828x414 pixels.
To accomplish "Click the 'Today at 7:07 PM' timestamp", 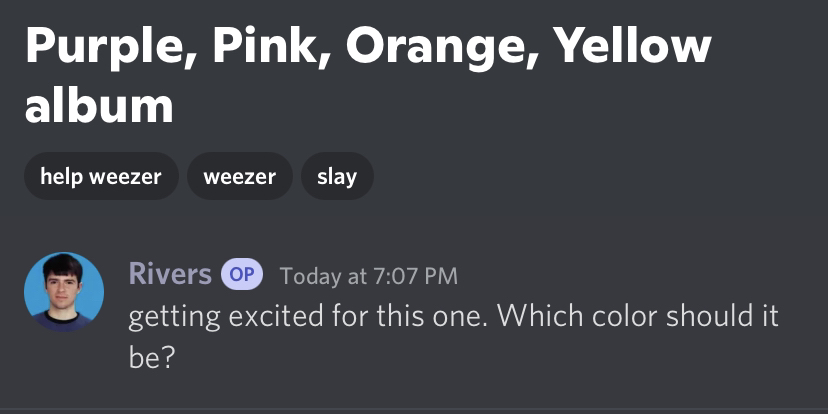I will 368,275.
